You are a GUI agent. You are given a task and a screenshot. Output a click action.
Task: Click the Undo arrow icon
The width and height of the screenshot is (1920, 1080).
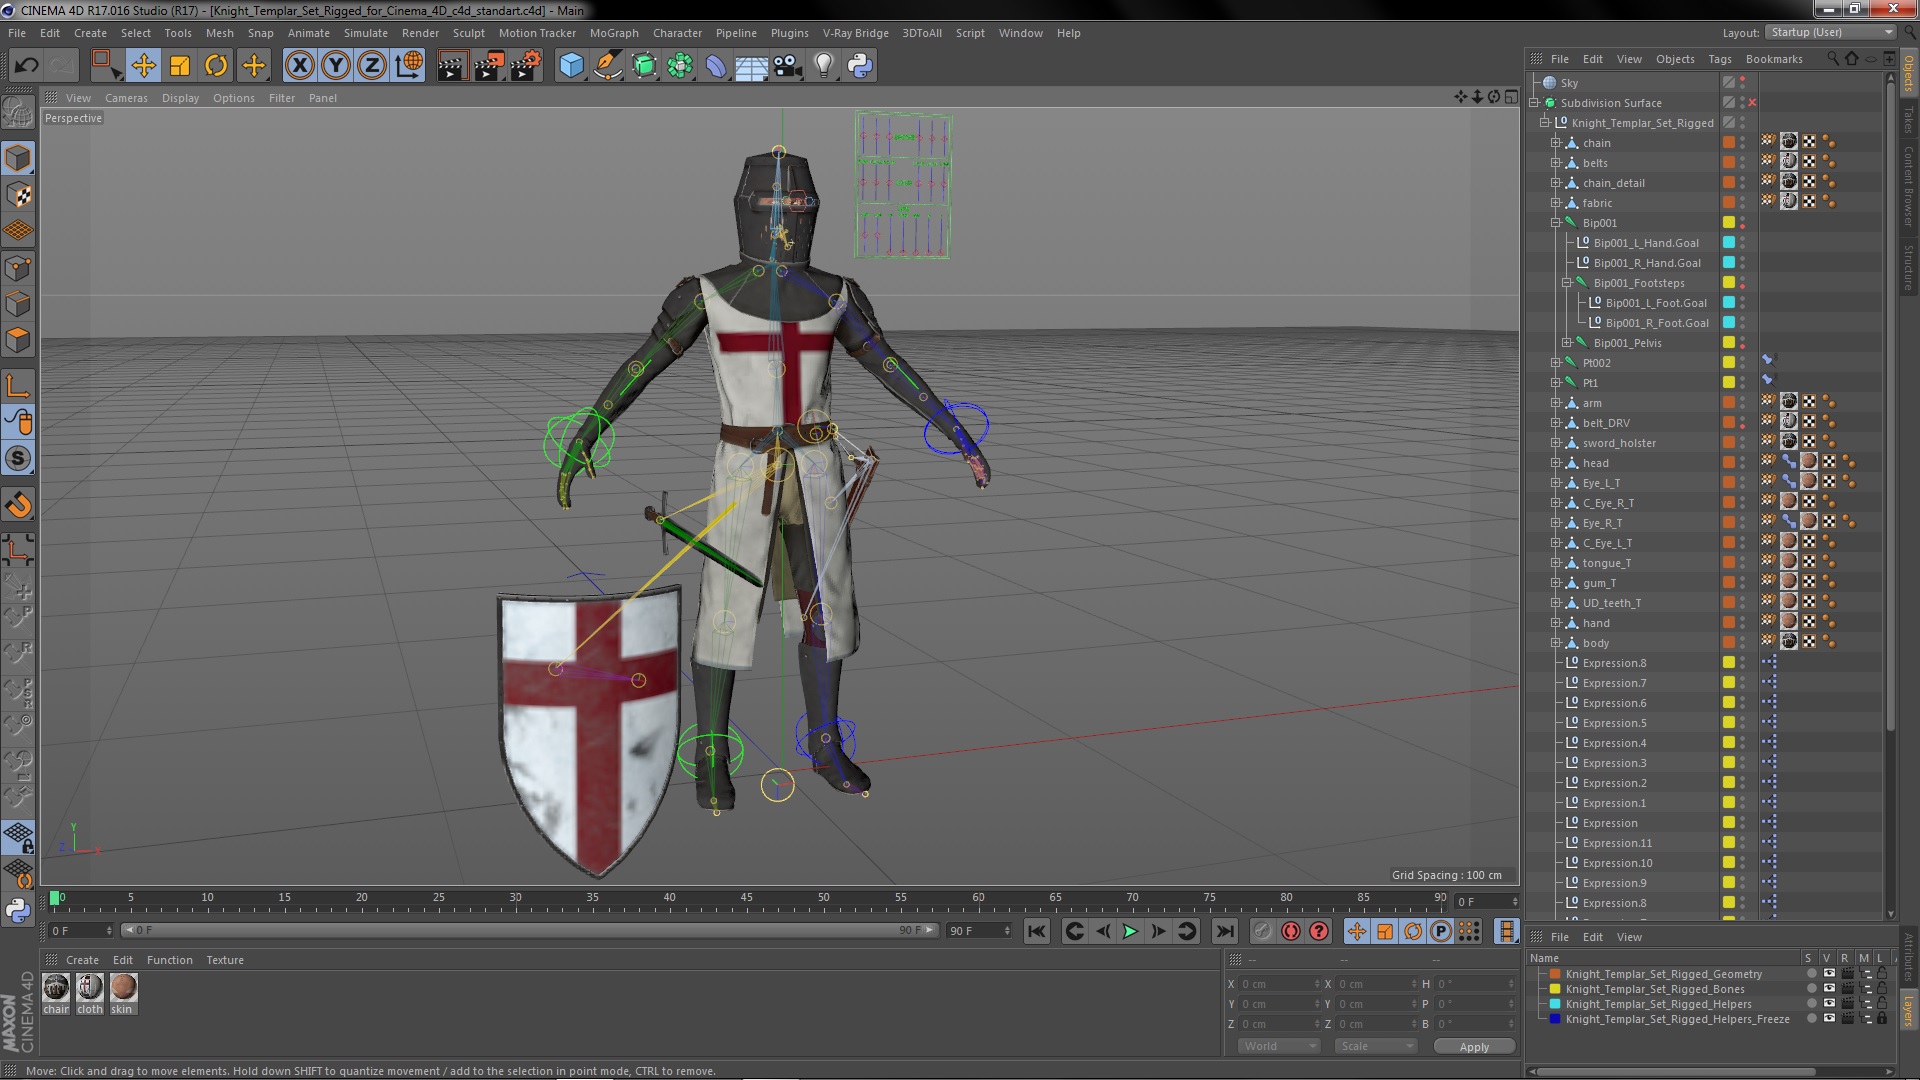(x=26, y=66)
